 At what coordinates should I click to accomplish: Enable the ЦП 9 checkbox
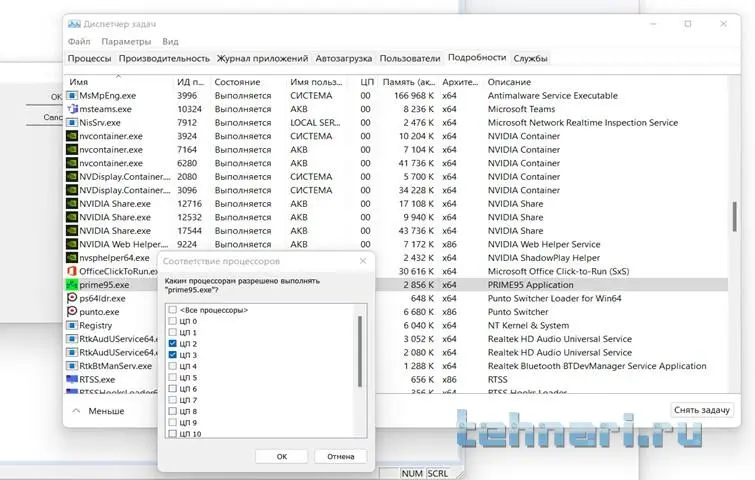click(172, 422)
